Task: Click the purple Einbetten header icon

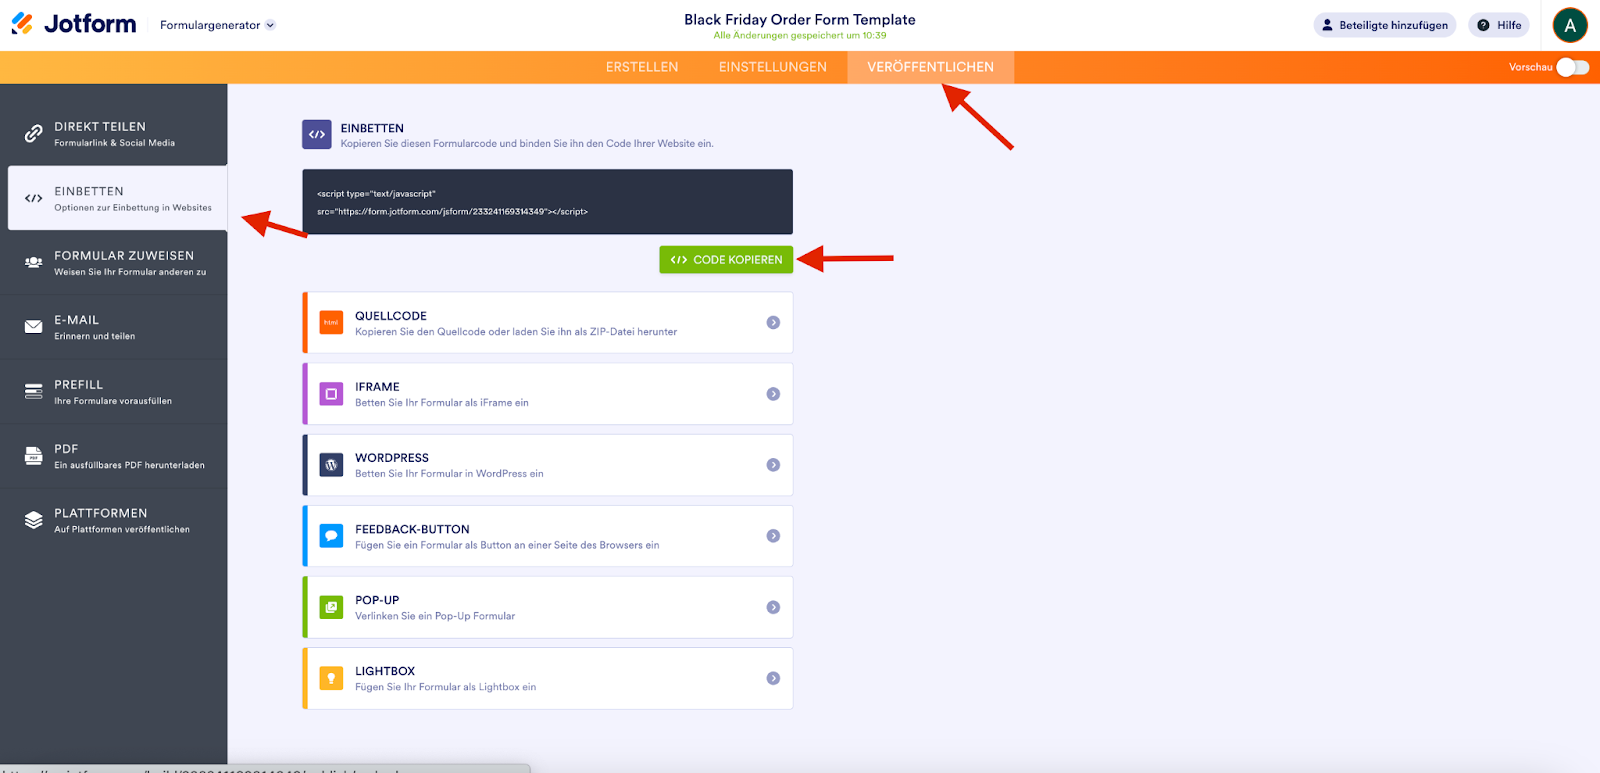Action: click(317, 134)
